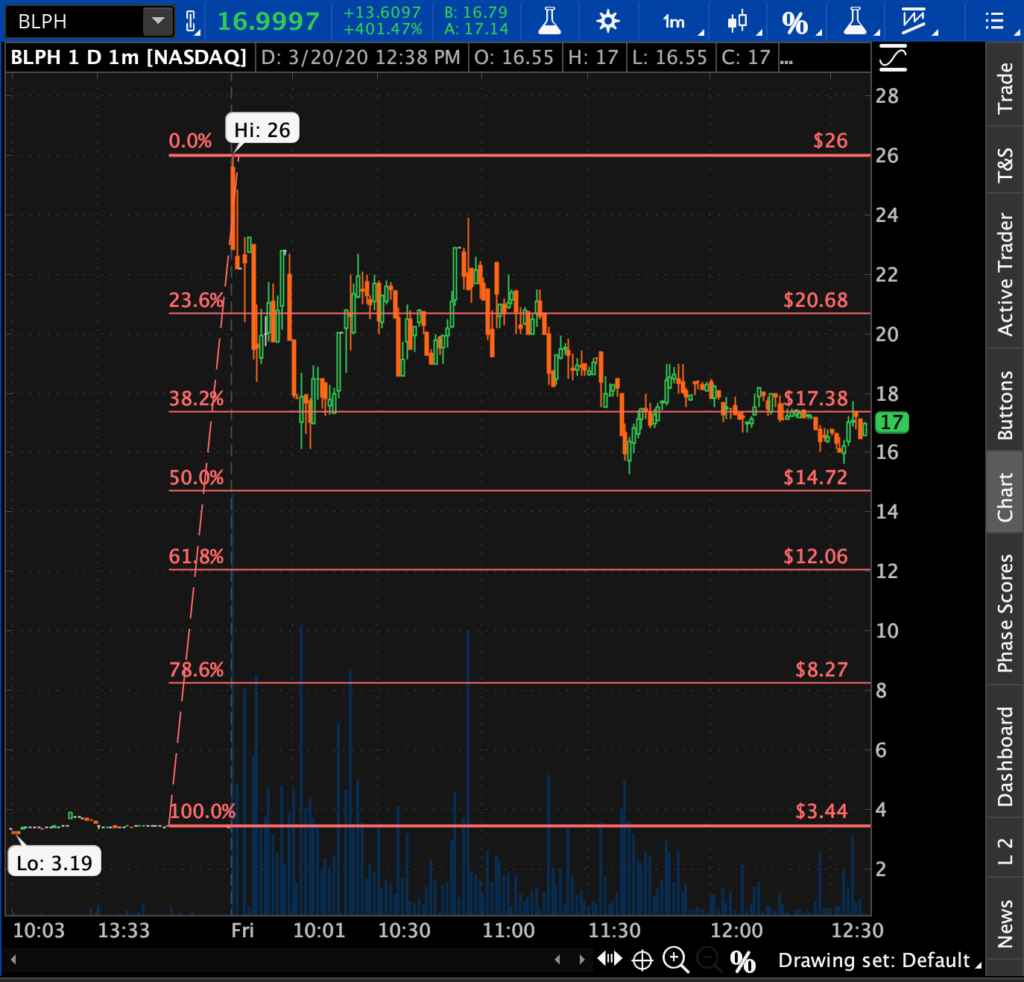The image size is (1024, 982).
Task: Click the symbol link clip icon
Action: pyautogui.click(x=191, y=22)
